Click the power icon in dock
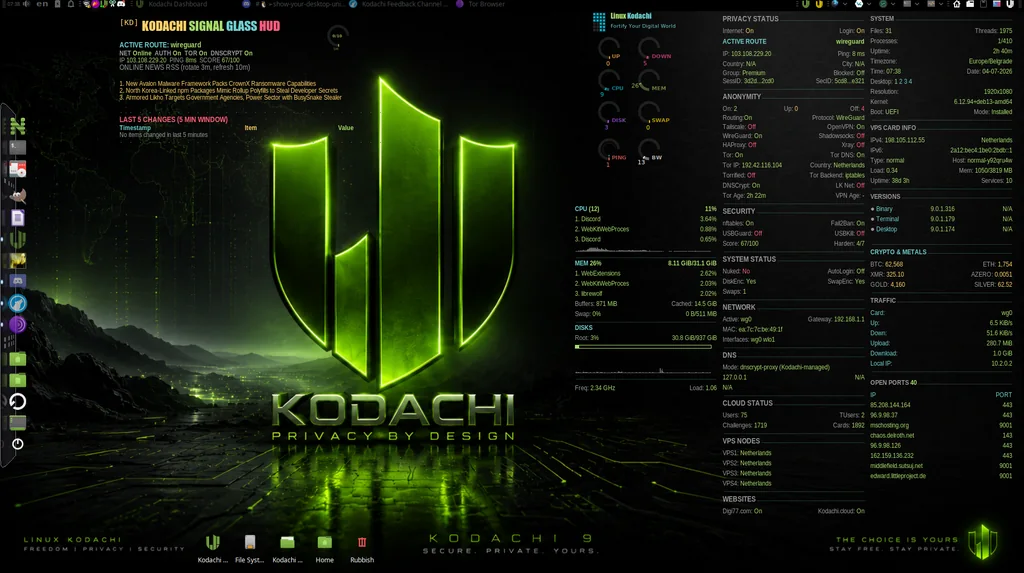1024x573 pixels. [18, 444]
